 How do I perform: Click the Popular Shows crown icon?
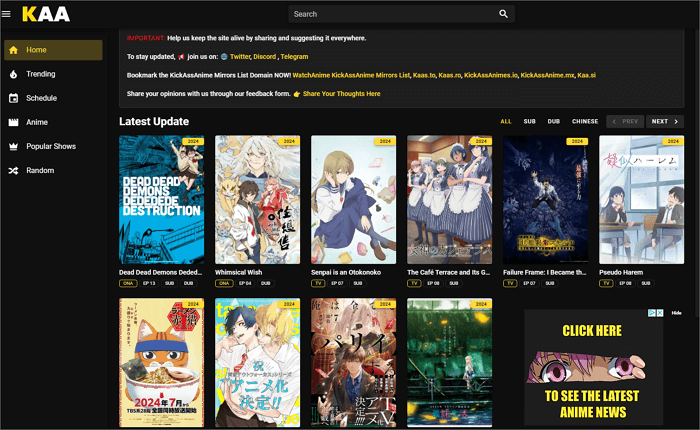[13, 146]
